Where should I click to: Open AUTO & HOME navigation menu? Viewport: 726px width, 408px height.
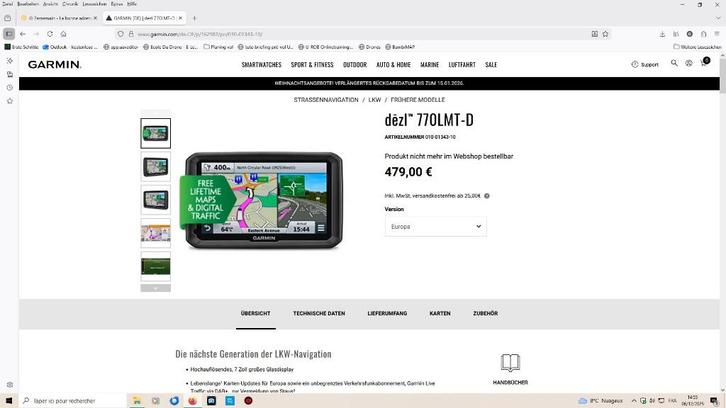tap(393, 65)
